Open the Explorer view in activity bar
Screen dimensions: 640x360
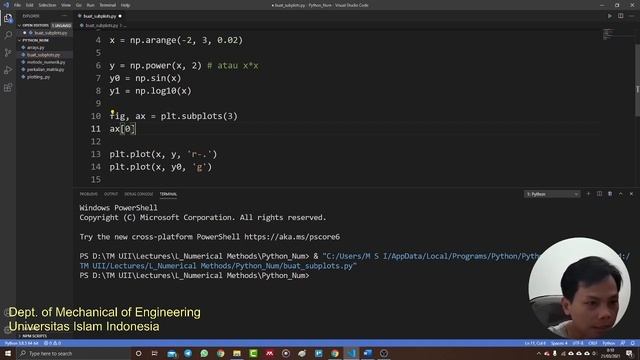pyautogui.click(x=8, y=18)
